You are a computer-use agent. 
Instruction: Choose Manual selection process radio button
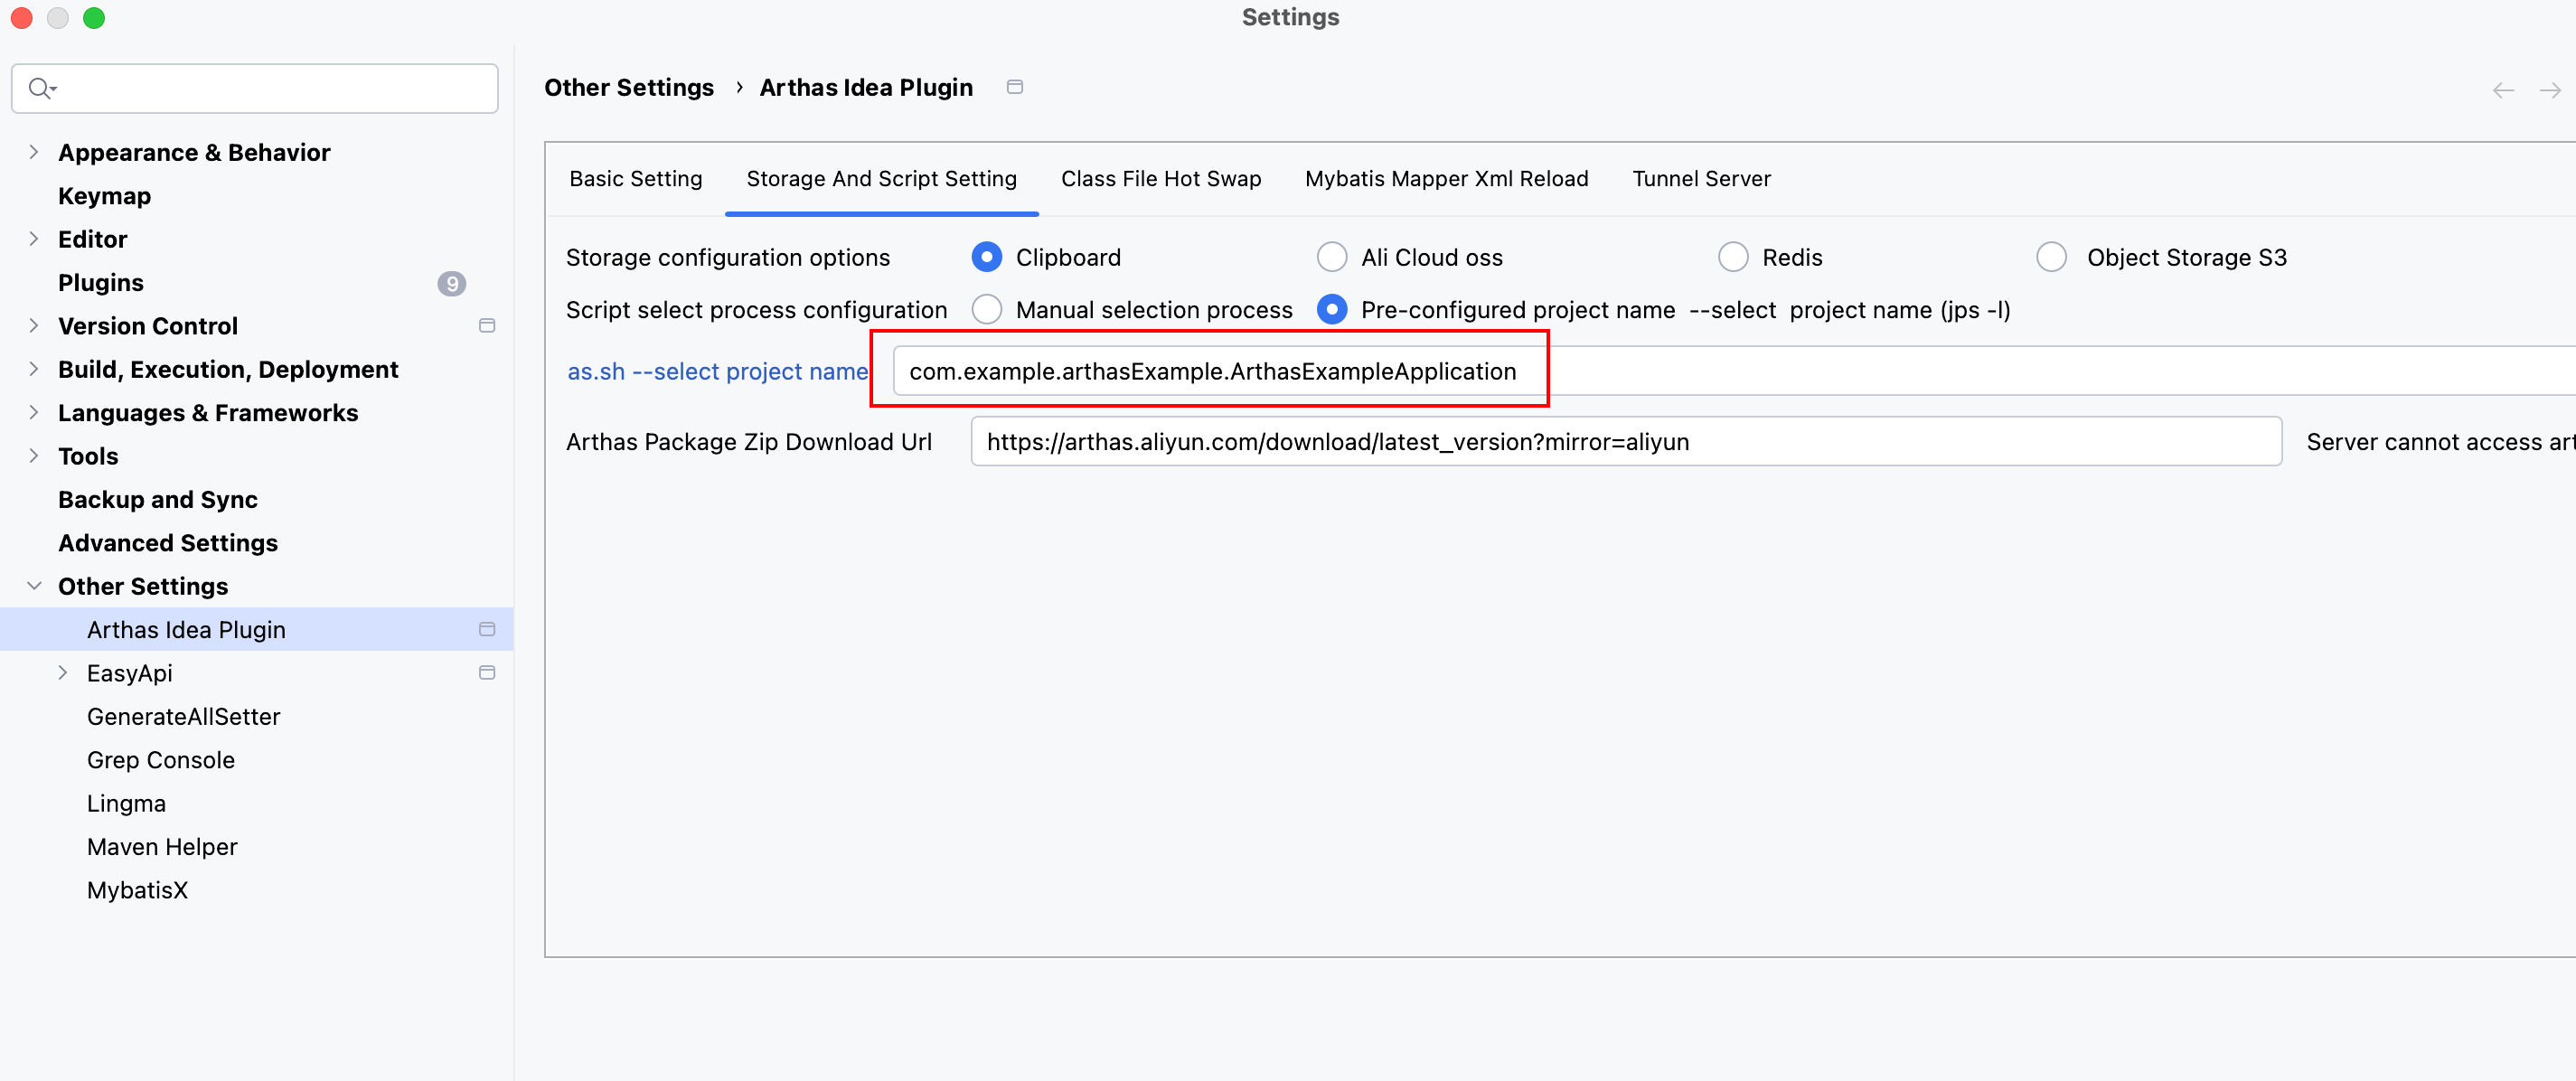pyautogui.click(x=986, y=310)
